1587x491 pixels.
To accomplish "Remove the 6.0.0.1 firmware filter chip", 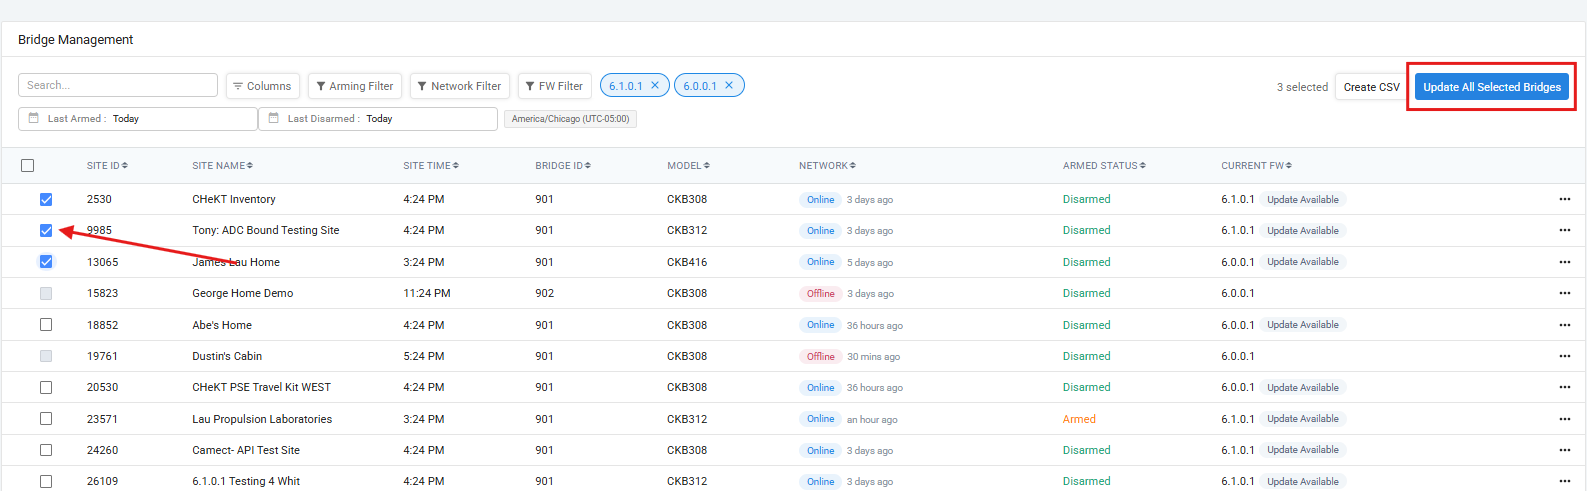I will click(729, 85).
